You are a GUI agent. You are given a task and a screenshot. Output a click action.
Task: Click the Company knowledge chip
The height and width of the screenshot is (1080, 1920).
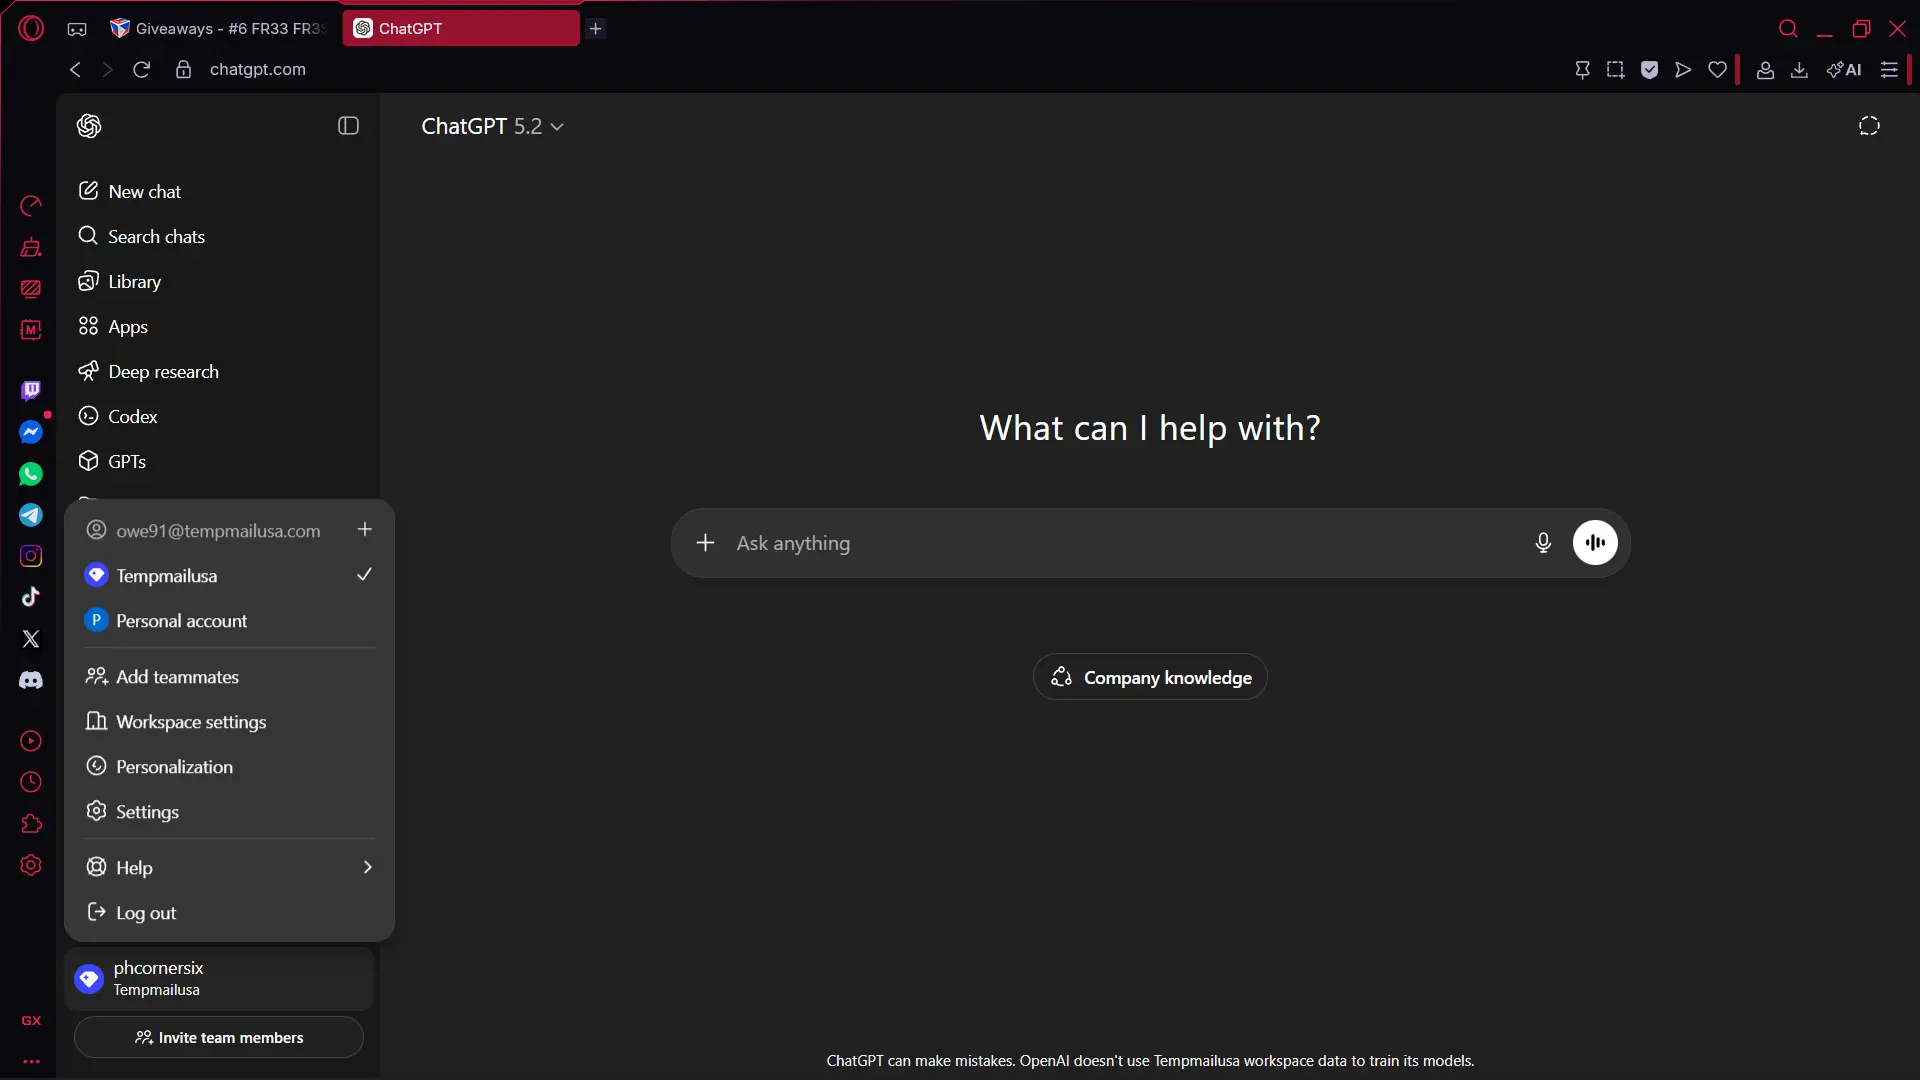tap(1150, 677)
